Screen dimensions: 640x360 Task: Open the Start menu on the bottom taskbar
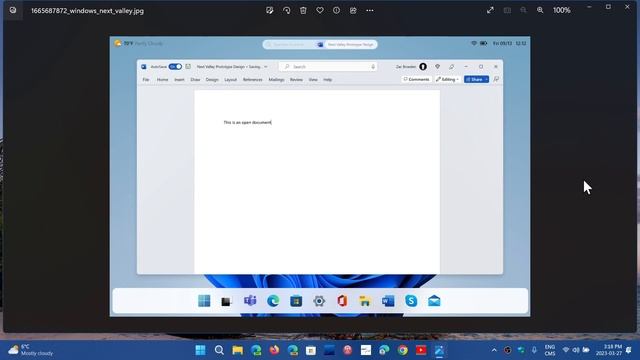pos(200,350)
